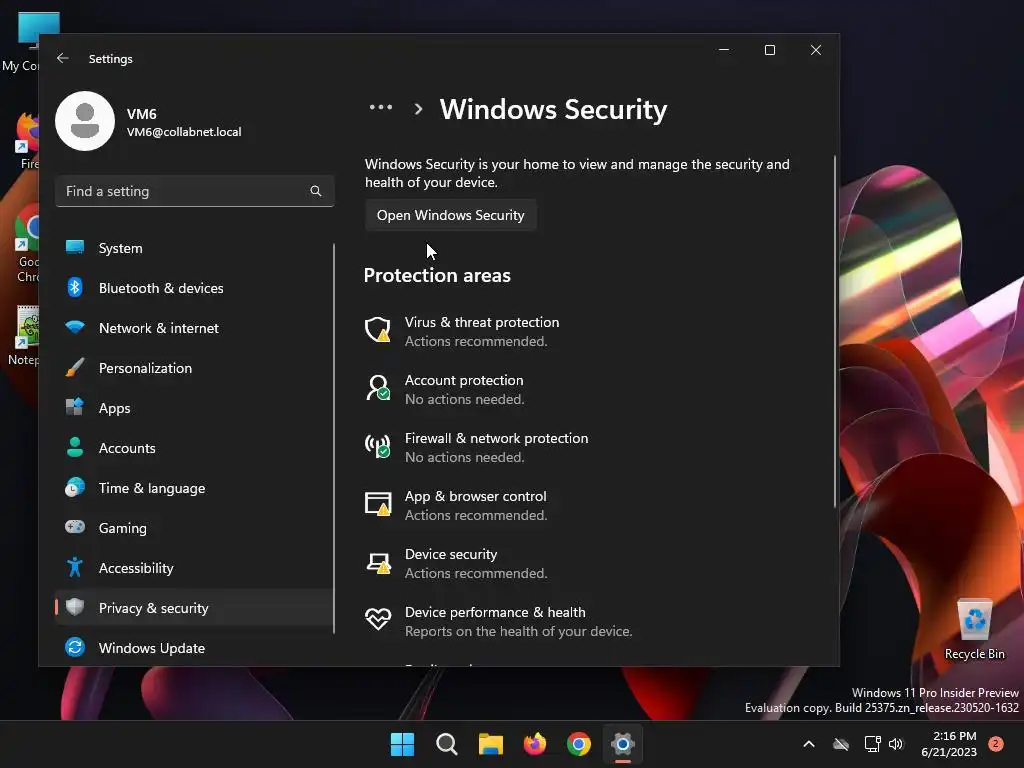
Task: Click the Find a setting search box
Action: [195, 191]
